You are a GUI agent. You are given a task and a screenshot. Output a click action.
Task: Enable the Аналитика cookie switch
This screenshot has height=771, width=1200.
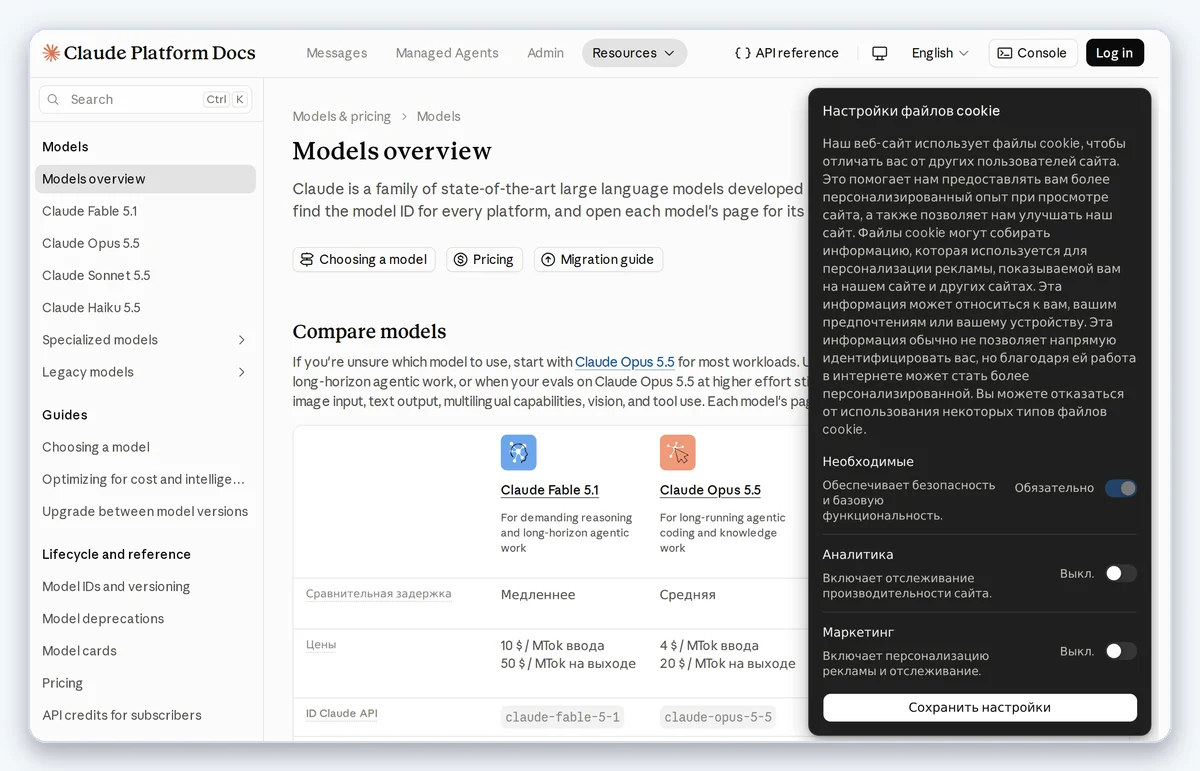pyautogui.click(x=1121, y=574)
